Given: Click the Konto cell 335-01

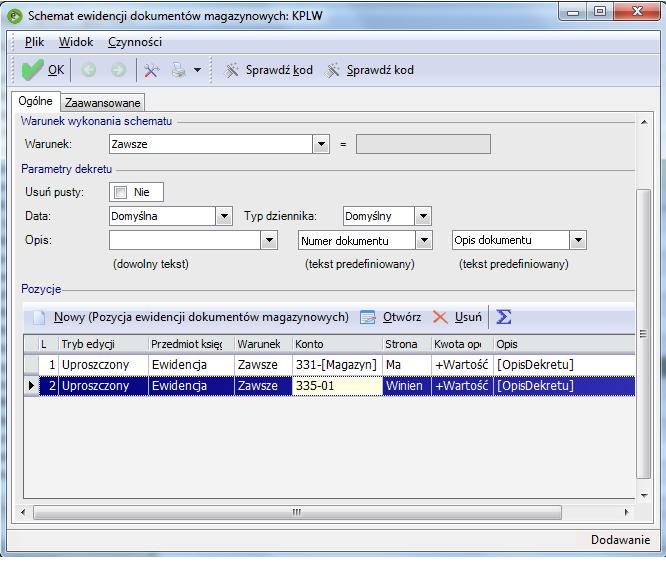Looking at the screenshot, I should (x=337, y=386).
